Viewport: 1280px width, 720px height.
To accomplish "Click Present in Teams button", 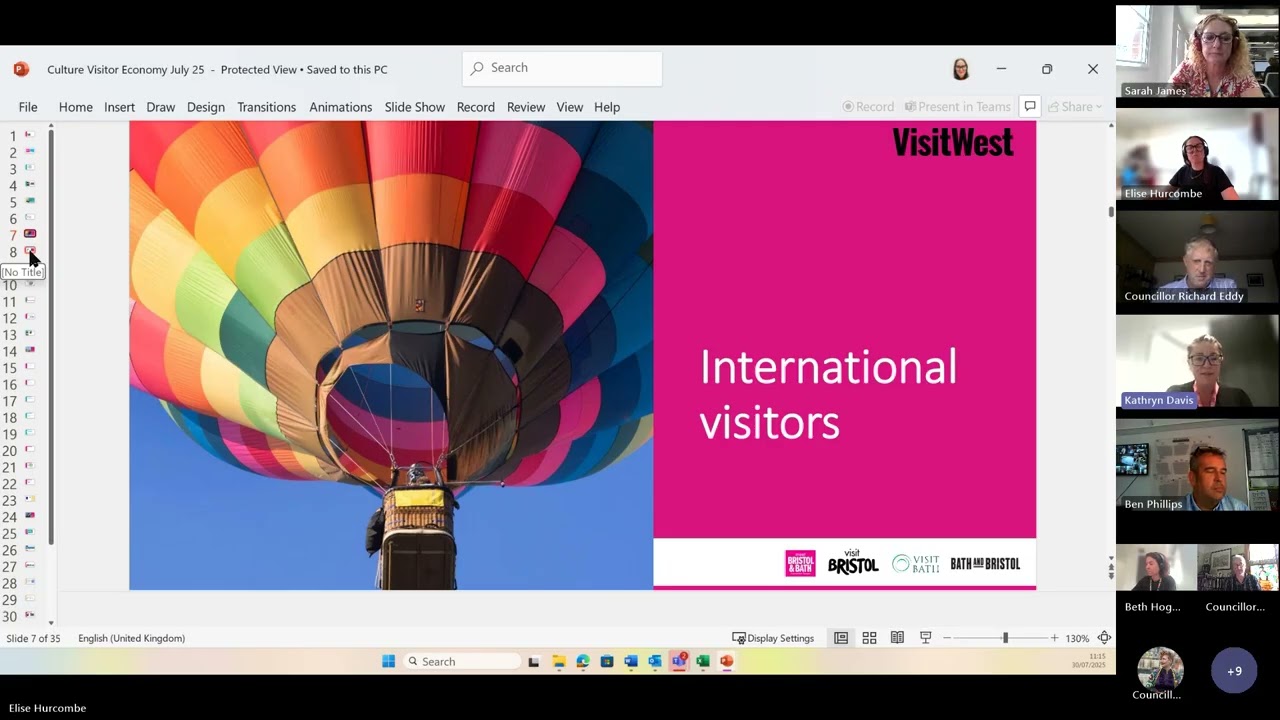I will tap(957, 107).
